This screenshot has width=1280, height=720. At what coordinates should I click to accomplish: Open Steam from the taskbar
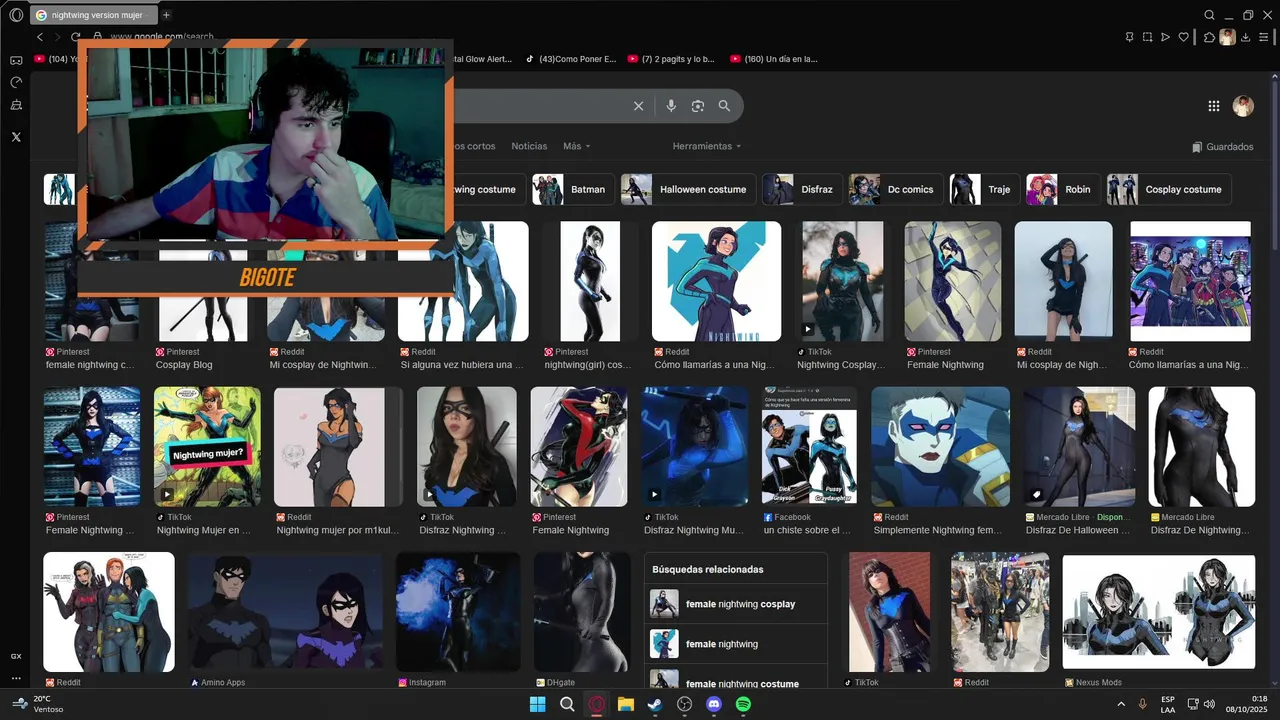click(x=655, y=704)
